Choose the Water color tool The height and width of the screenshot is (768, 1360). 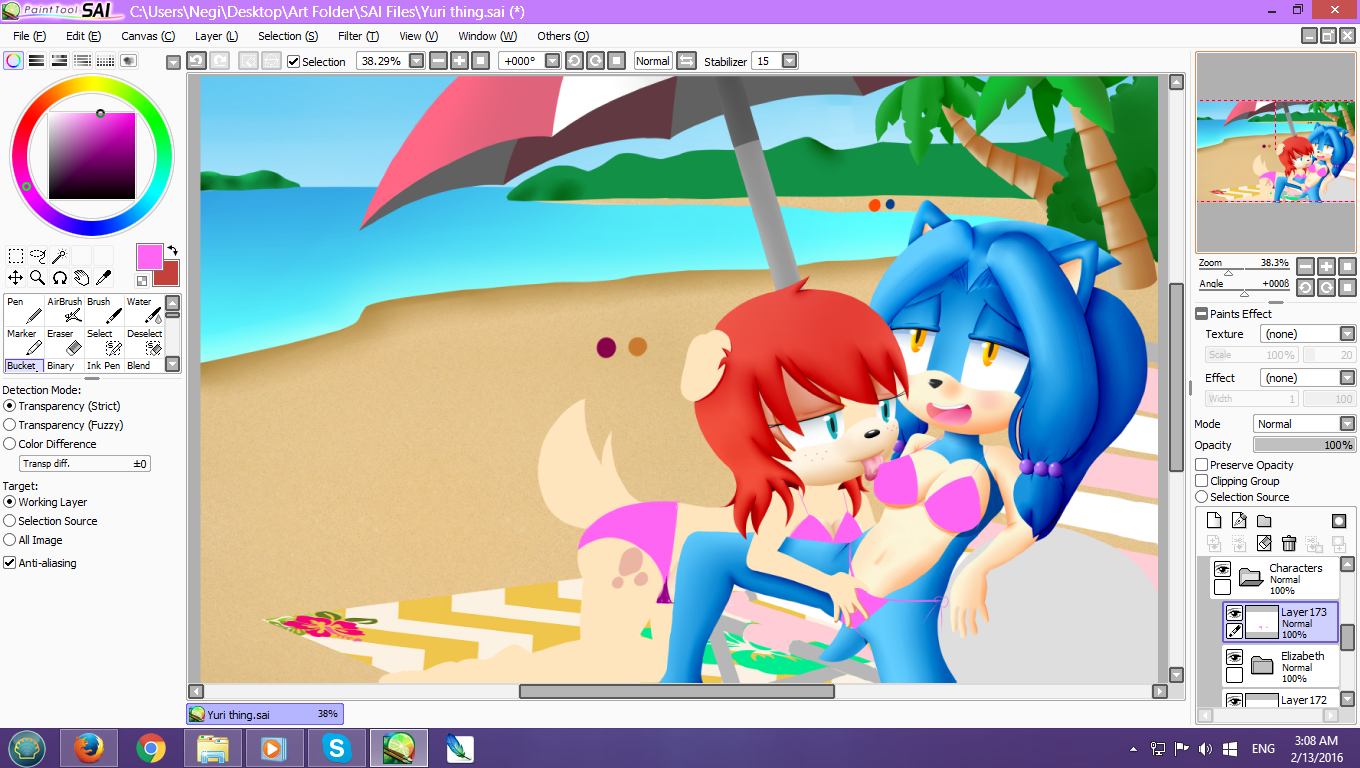[144, 311]
